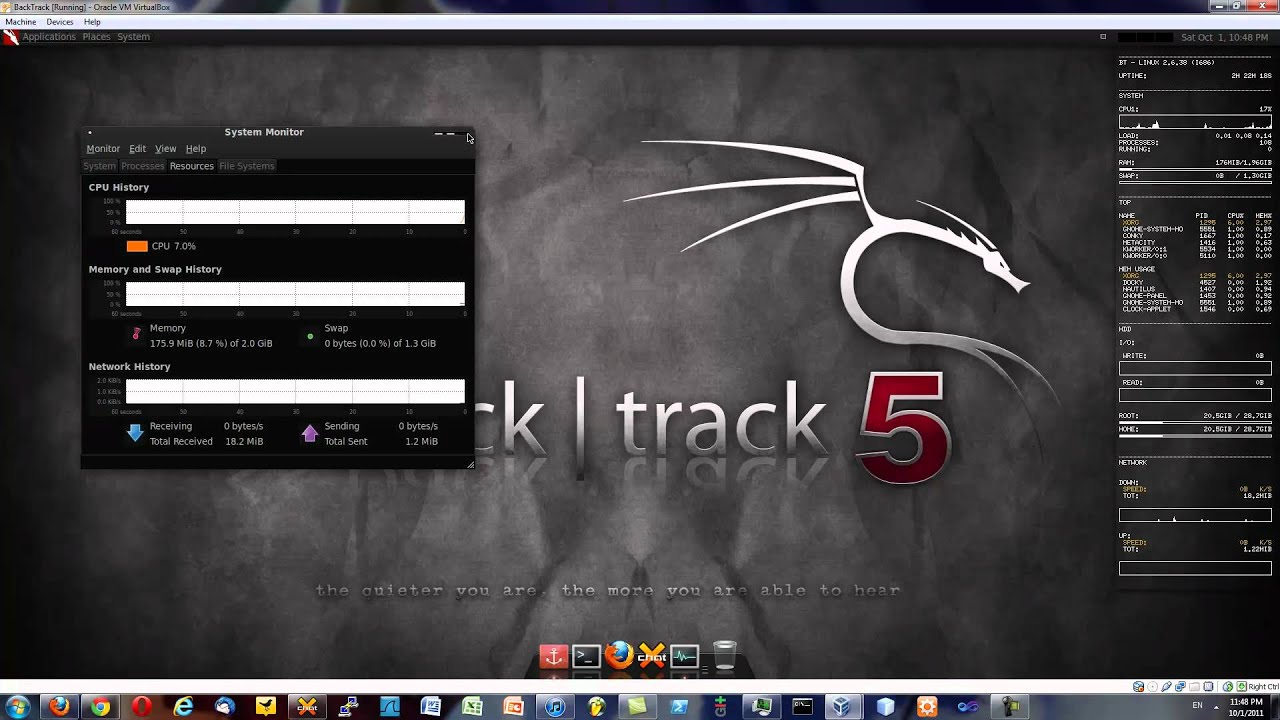Open the VirtualBox Help menu

92,22
